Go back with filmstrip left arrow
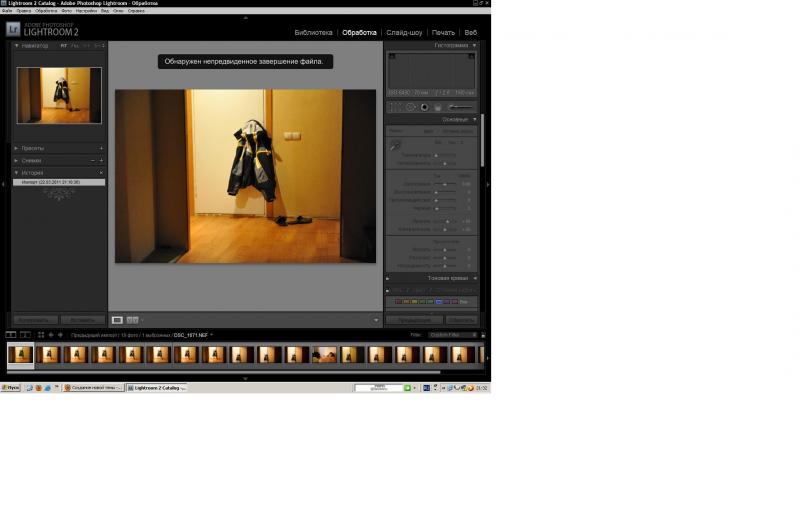This screenshot has width=800, height=532. point(51,335)
